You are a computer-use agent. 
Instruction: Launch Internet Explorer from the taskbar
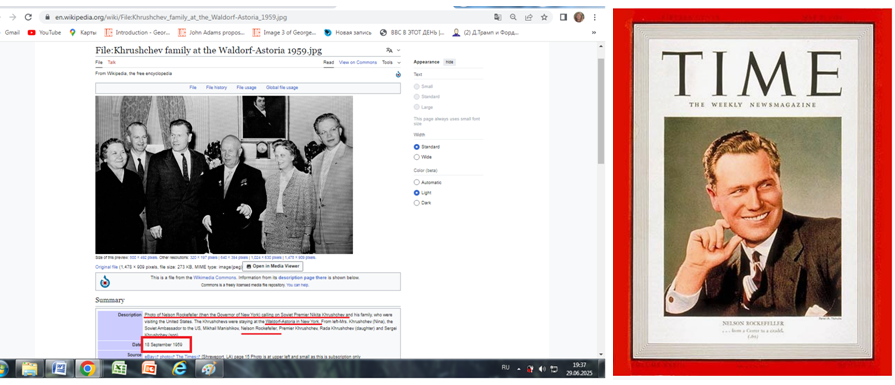pos(179,368)
